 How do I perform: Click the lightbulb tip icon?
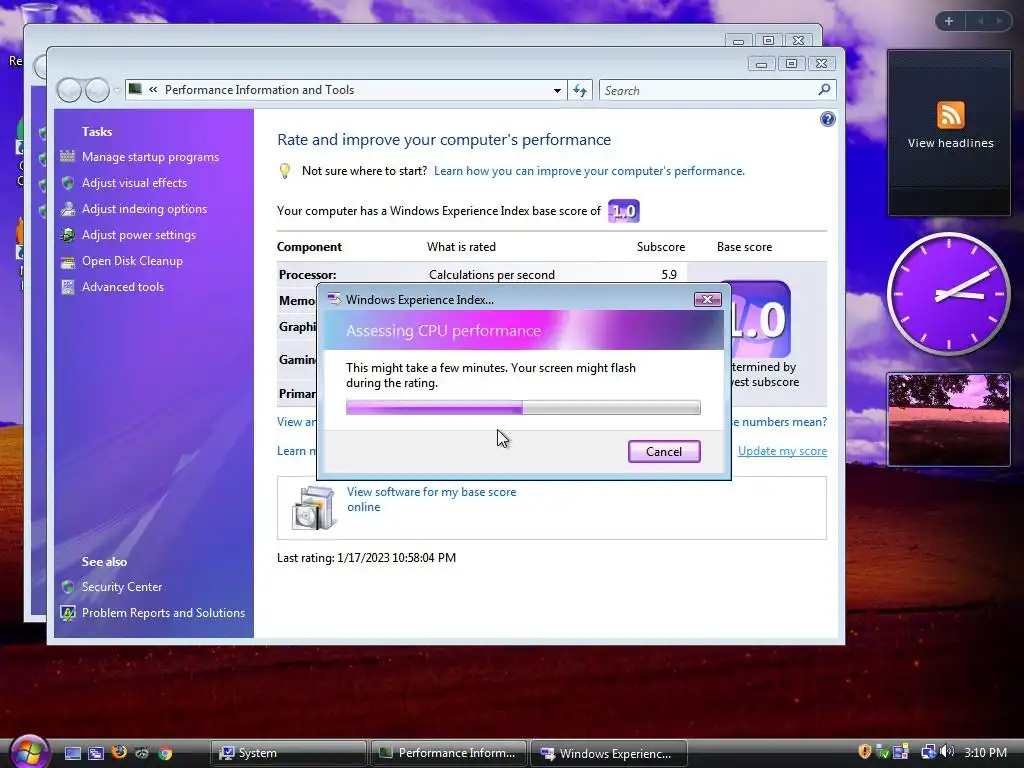click(x=284, y=171)
